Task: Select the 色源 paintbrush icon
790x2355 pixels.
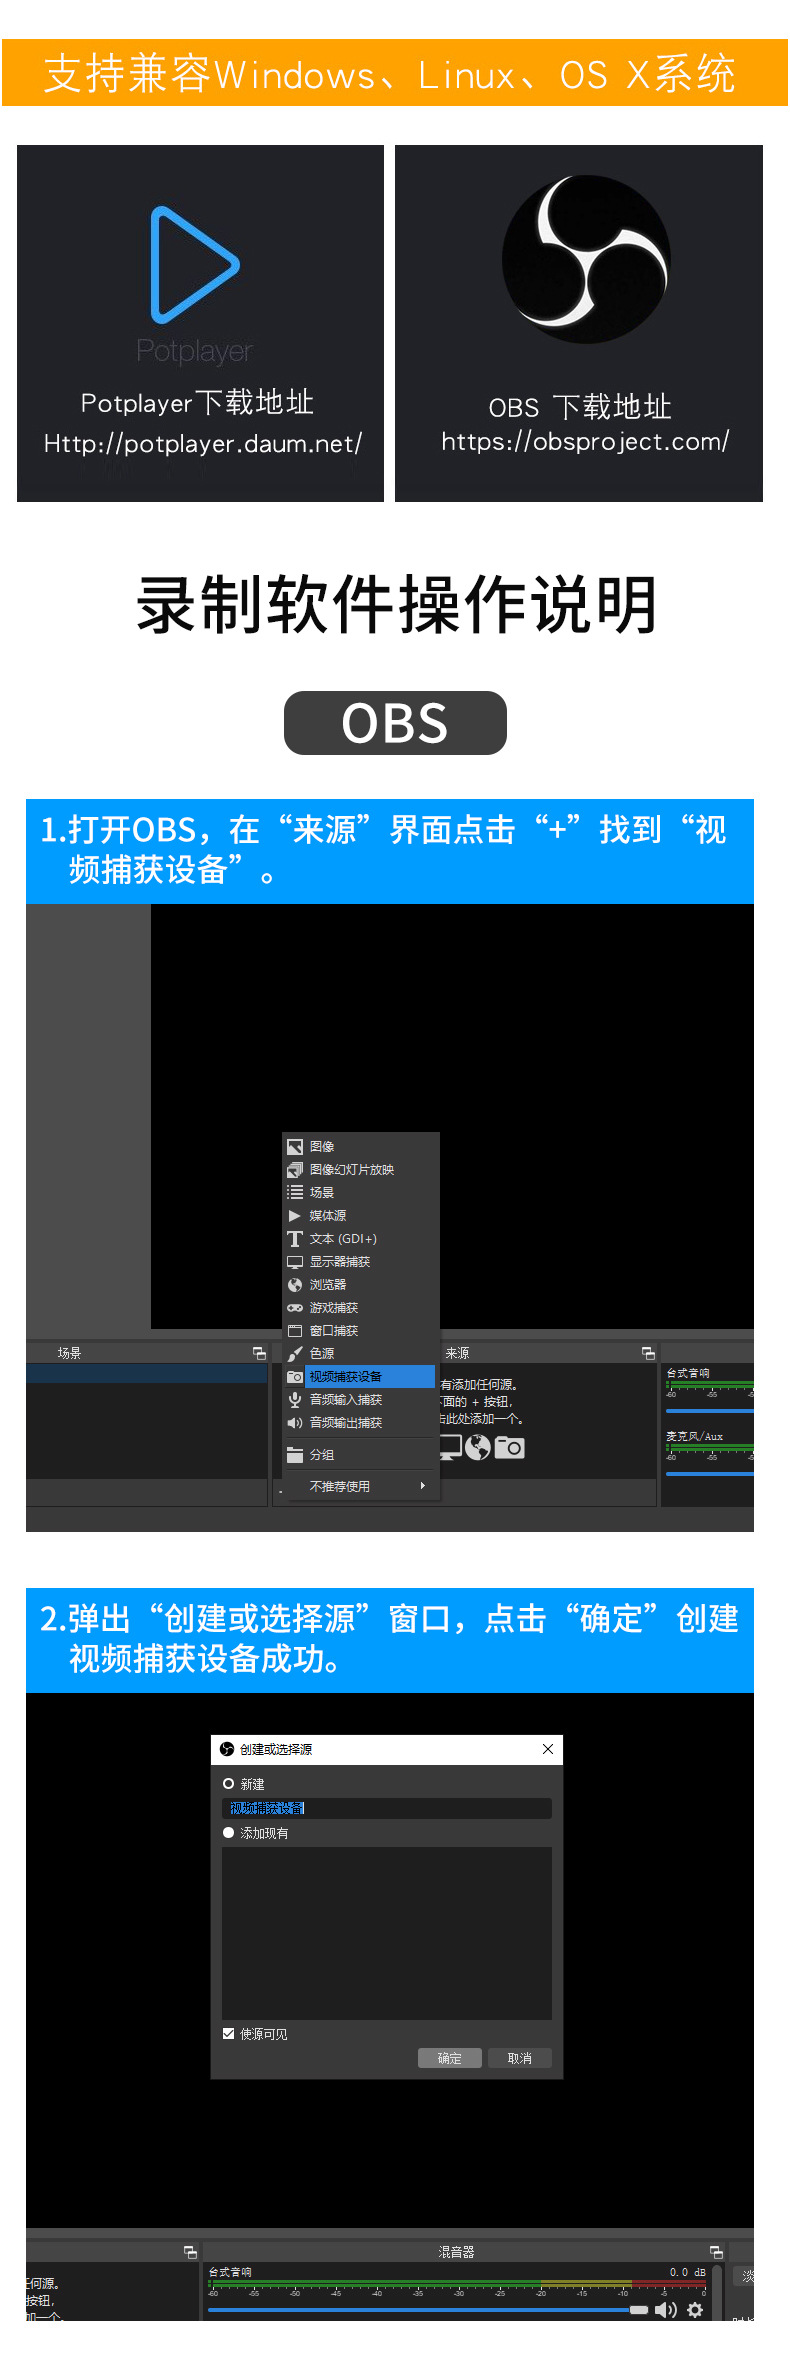Action: (295, 1354)
